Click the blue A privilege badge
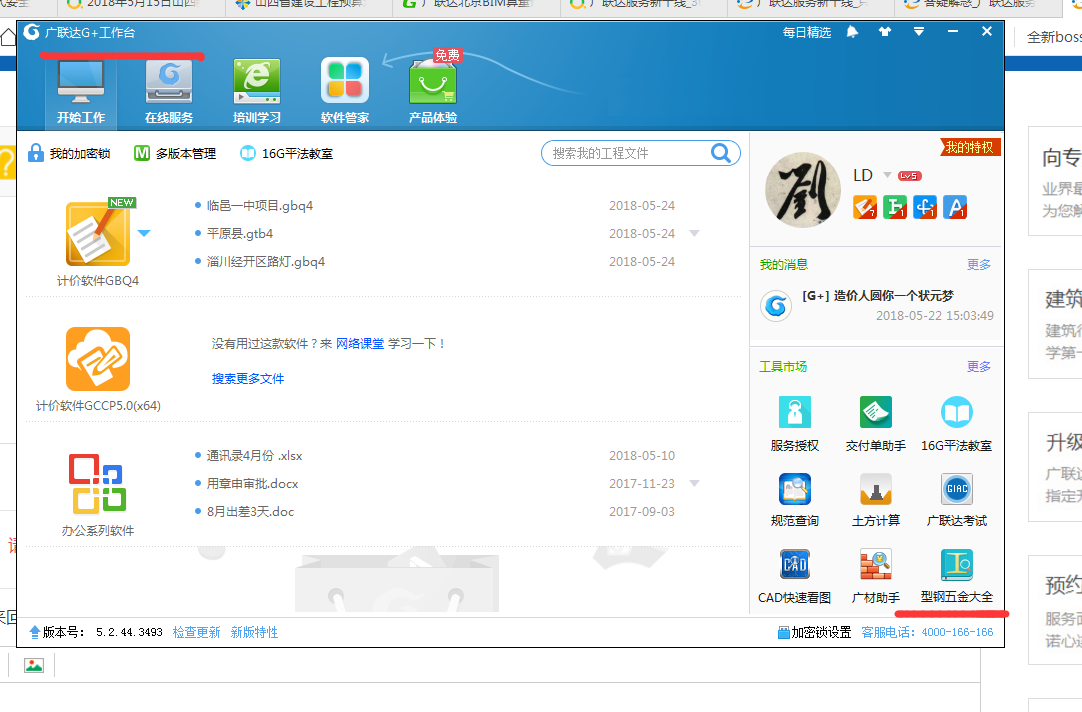The image size is (1082, 712). tap(956, 207)
